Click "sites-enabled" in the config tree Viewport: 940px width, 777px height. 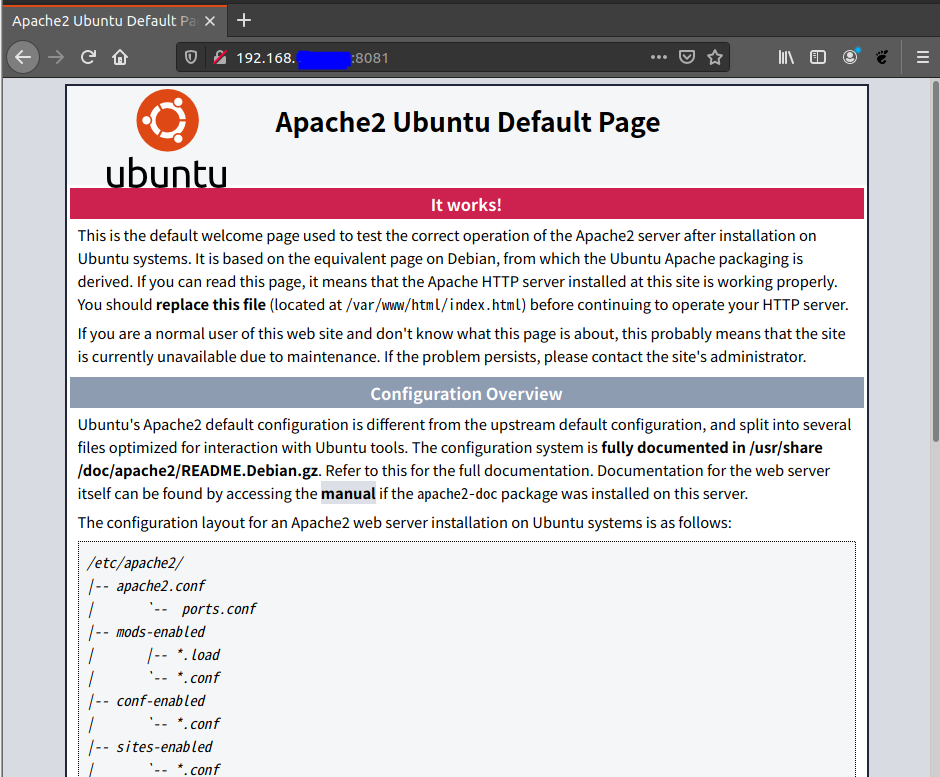164,747
